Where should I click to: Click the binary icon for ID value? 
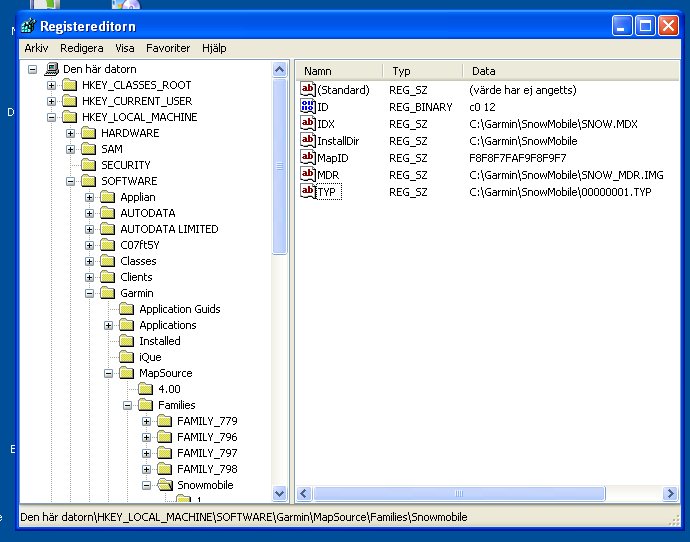click(x=308, y=106)
